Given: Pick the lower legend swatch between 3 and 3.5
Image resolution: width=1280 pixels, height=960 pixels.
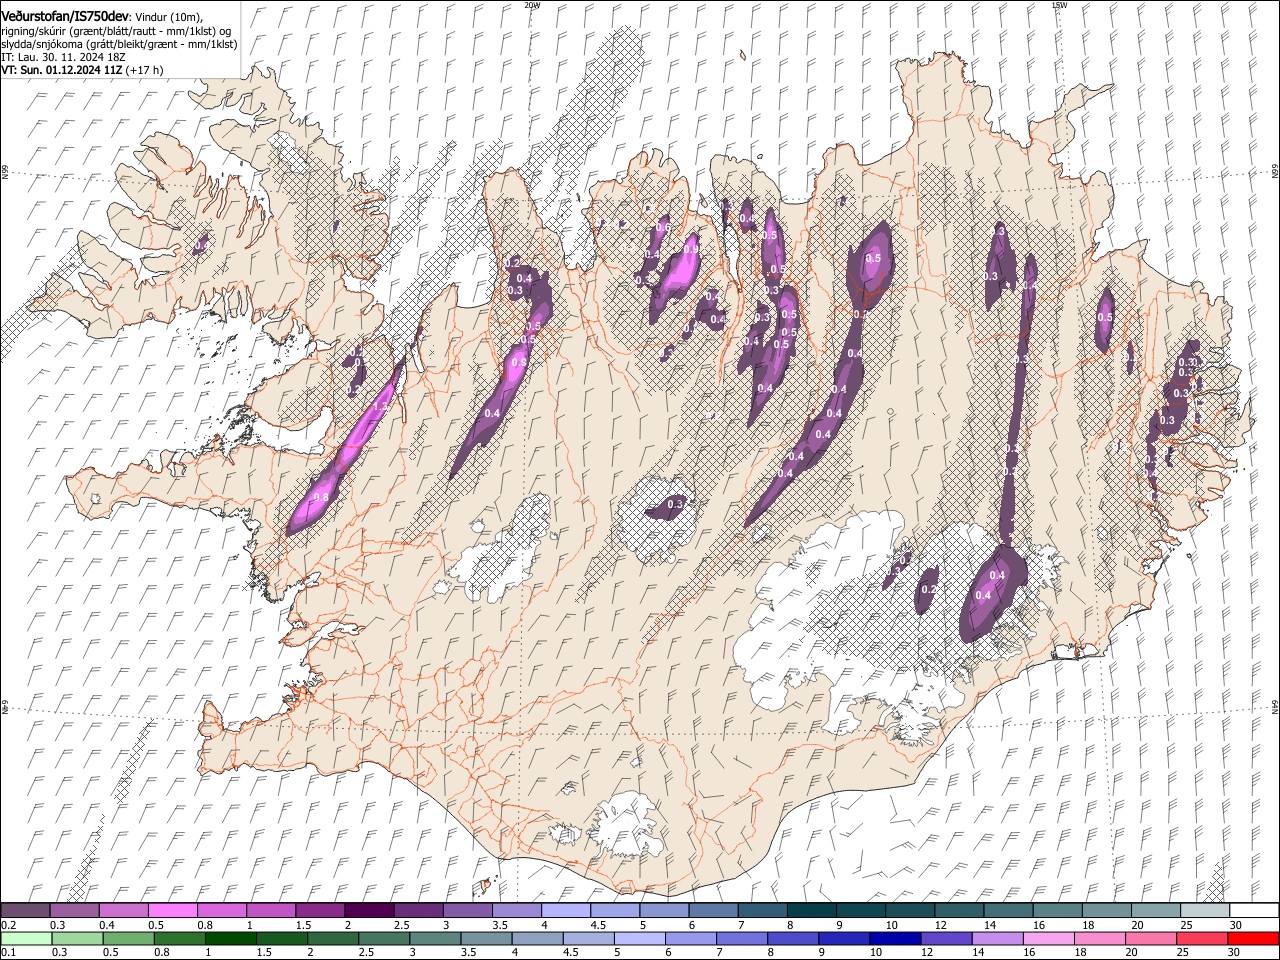Looking at the screenshot, I should click(x=434, y=939).
